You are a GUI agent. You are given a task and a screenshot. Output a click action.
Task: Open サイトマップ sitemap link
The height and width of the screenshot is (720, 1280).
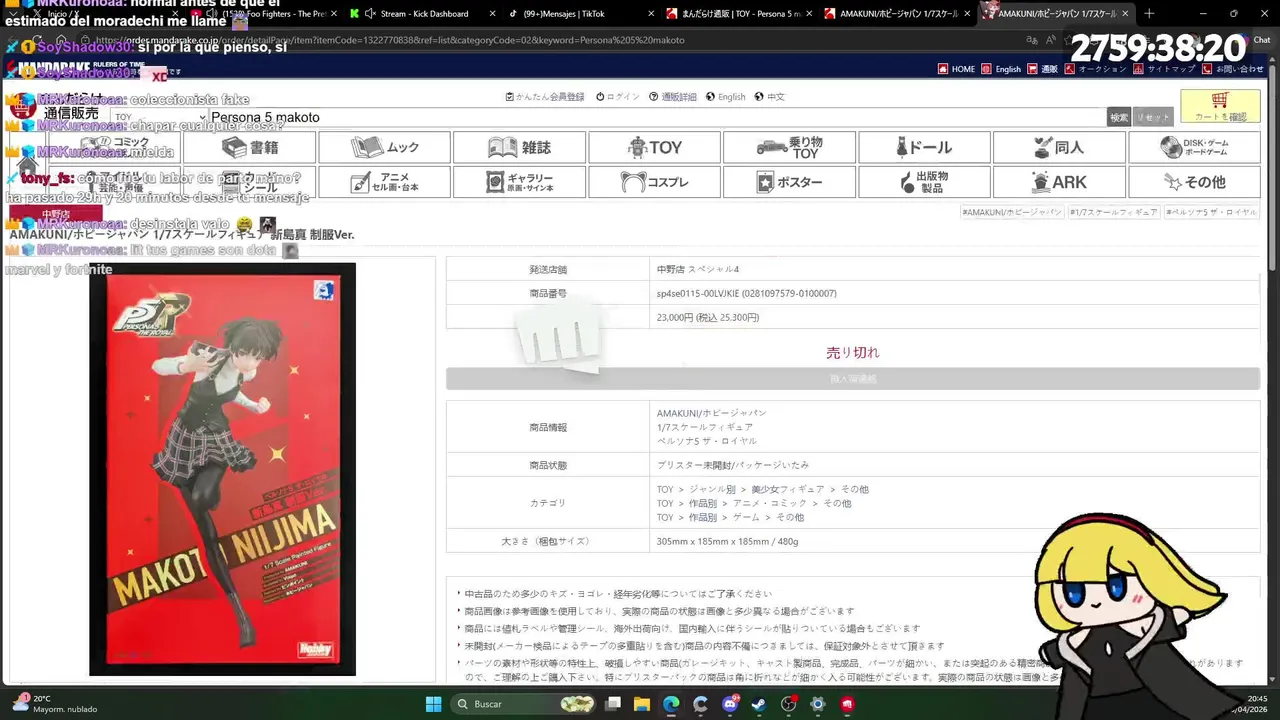tap(1163, 69)
